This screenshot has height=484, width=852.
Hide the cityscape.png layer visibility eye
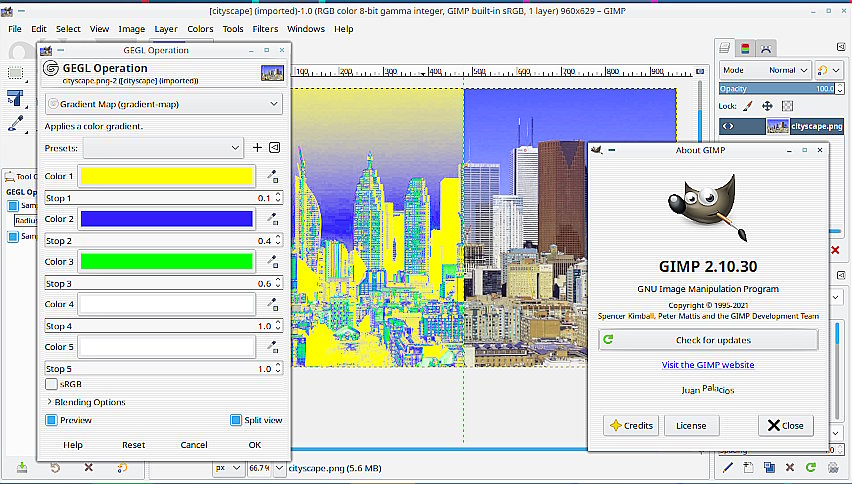(x=728, y=126)
